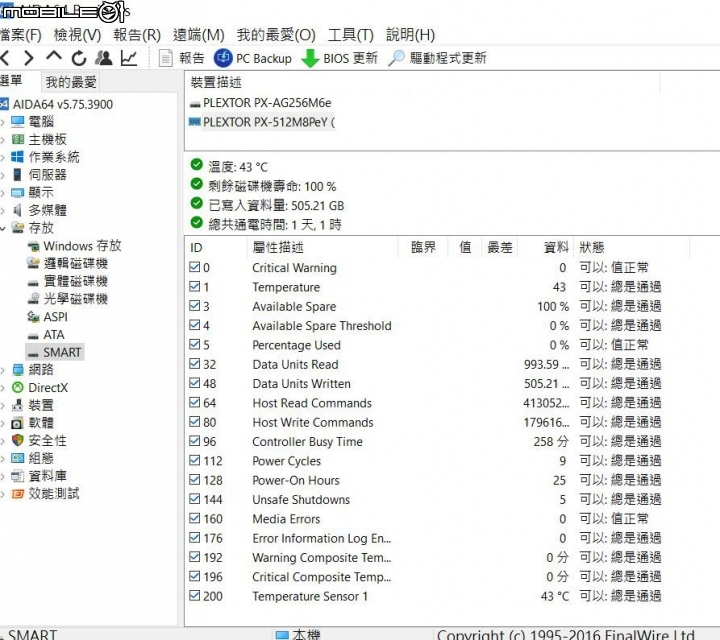Toggle checkbox for Data Units Read row
The height and width of the screenshot is (640, 720).
click(195, 363)
